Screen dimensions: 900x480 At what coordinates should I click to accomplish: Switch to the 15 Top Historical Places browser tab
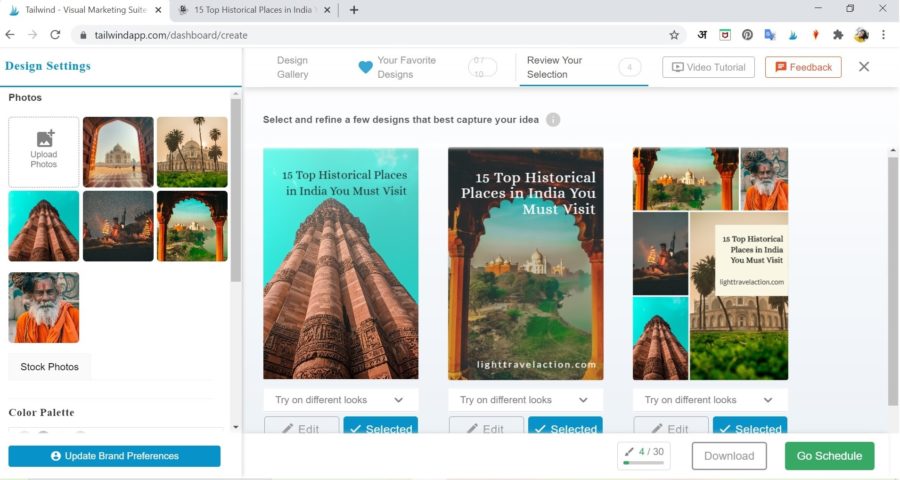coord(254,10)
